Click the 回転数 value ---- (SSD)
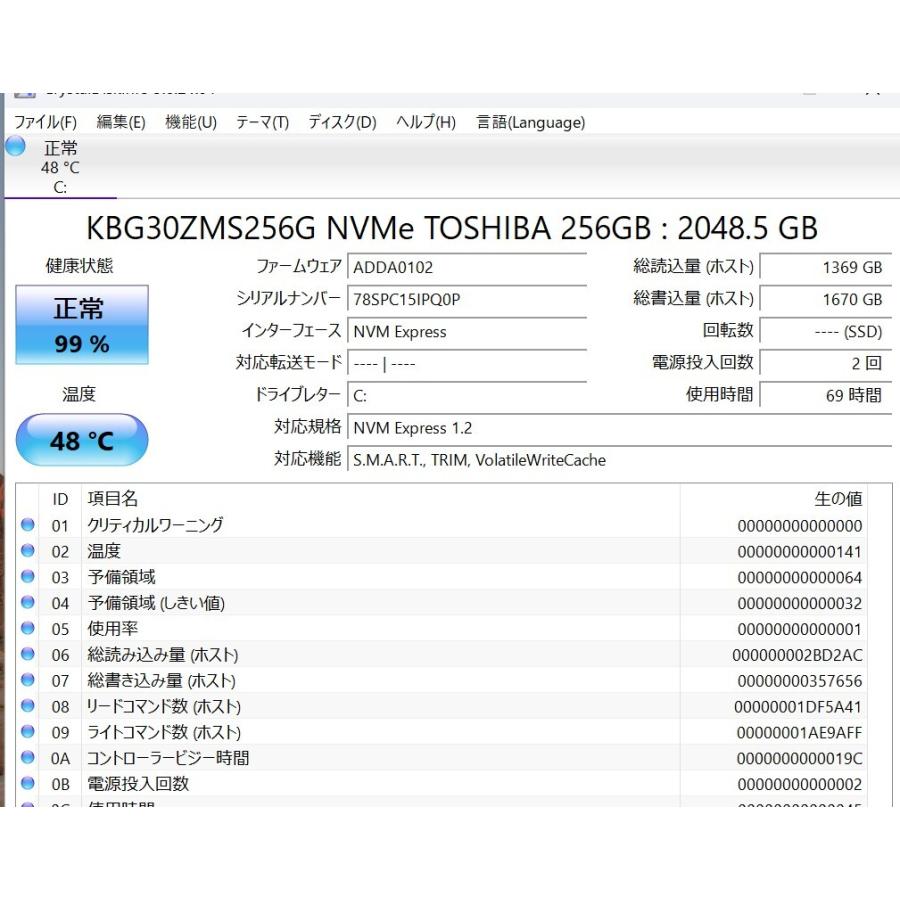Image resolution: width=900 pixels, height=900 pixels. point(825,331)
